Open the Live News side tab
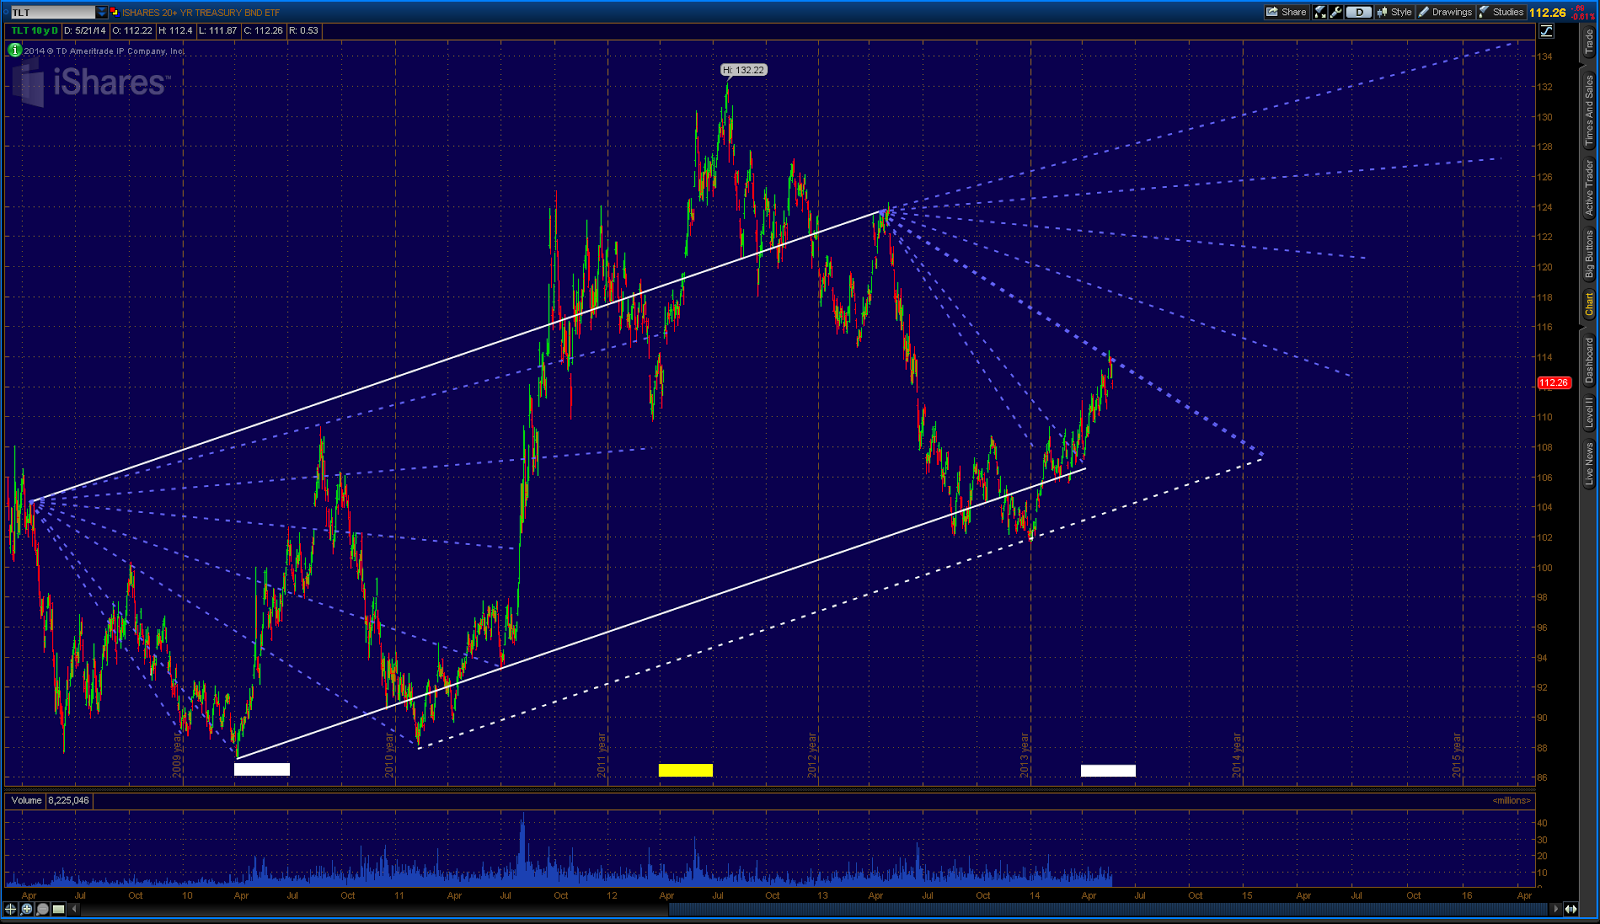Screen dimensions: 1600x924 [1589, 464]
